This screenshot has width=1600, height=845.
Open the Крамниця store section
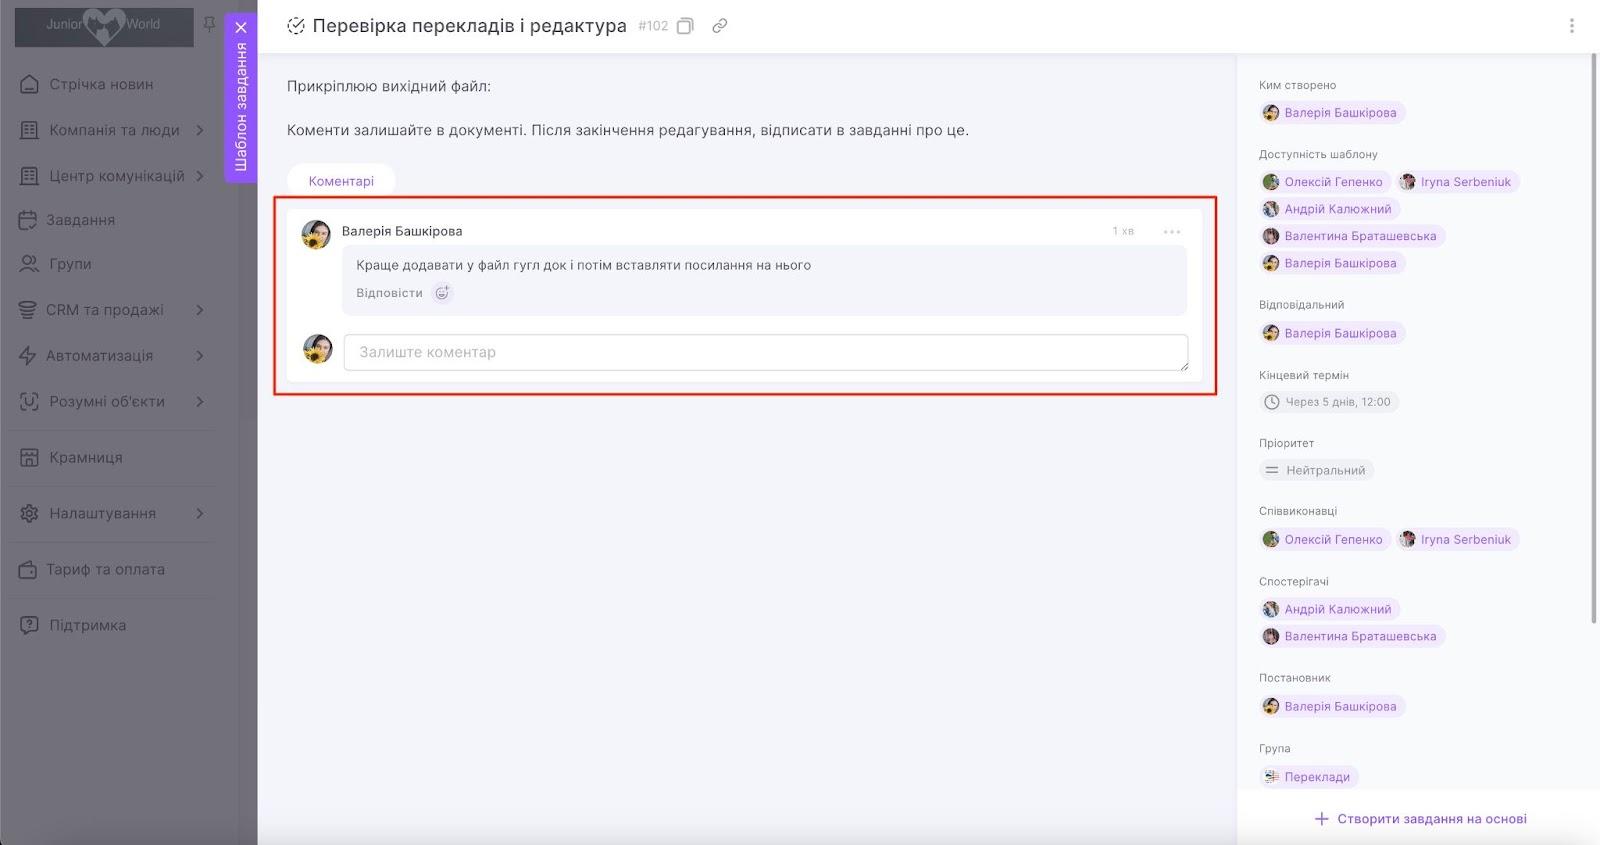point(86,457)
